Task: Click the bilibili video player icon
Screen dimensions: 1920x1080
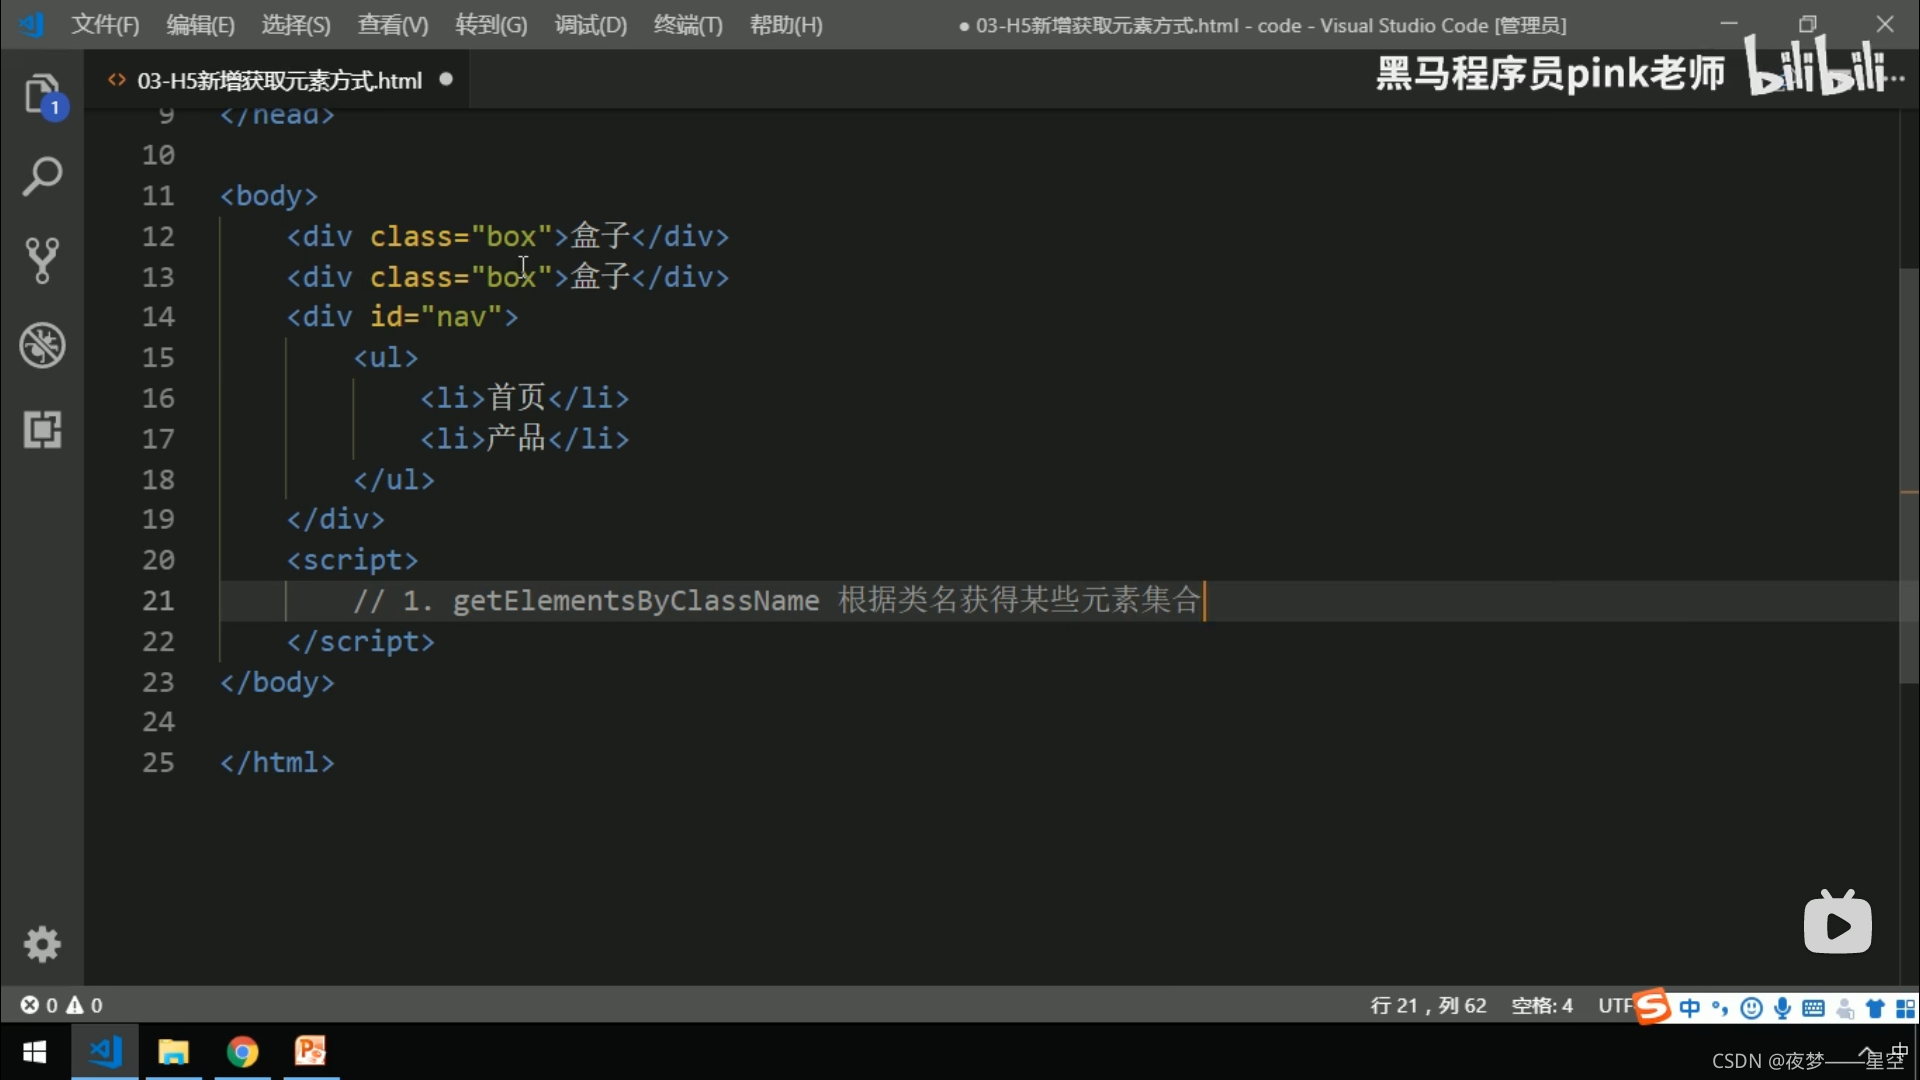Action: click(x=1837, y=922)
